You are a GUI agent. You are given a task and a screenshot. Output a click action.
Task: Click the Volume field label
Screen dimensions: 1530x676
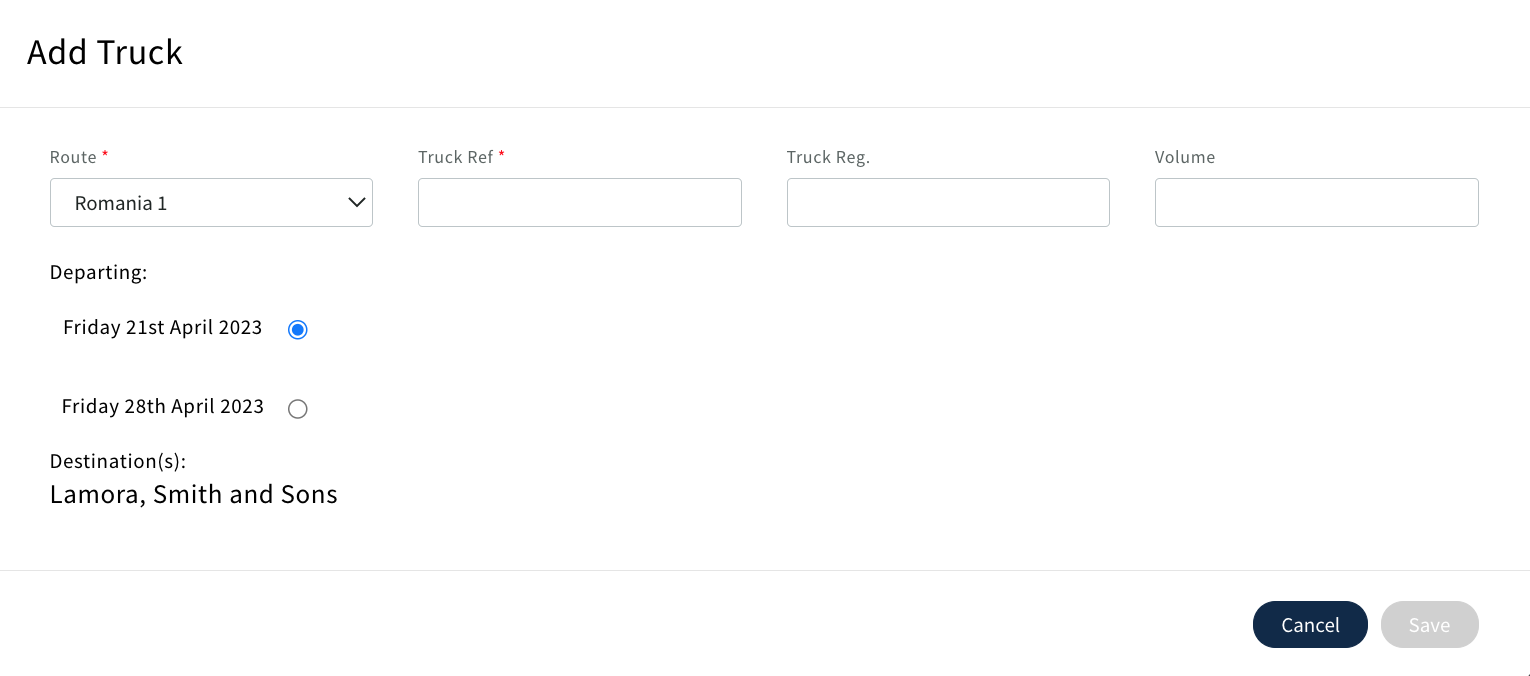point(1185,157)
